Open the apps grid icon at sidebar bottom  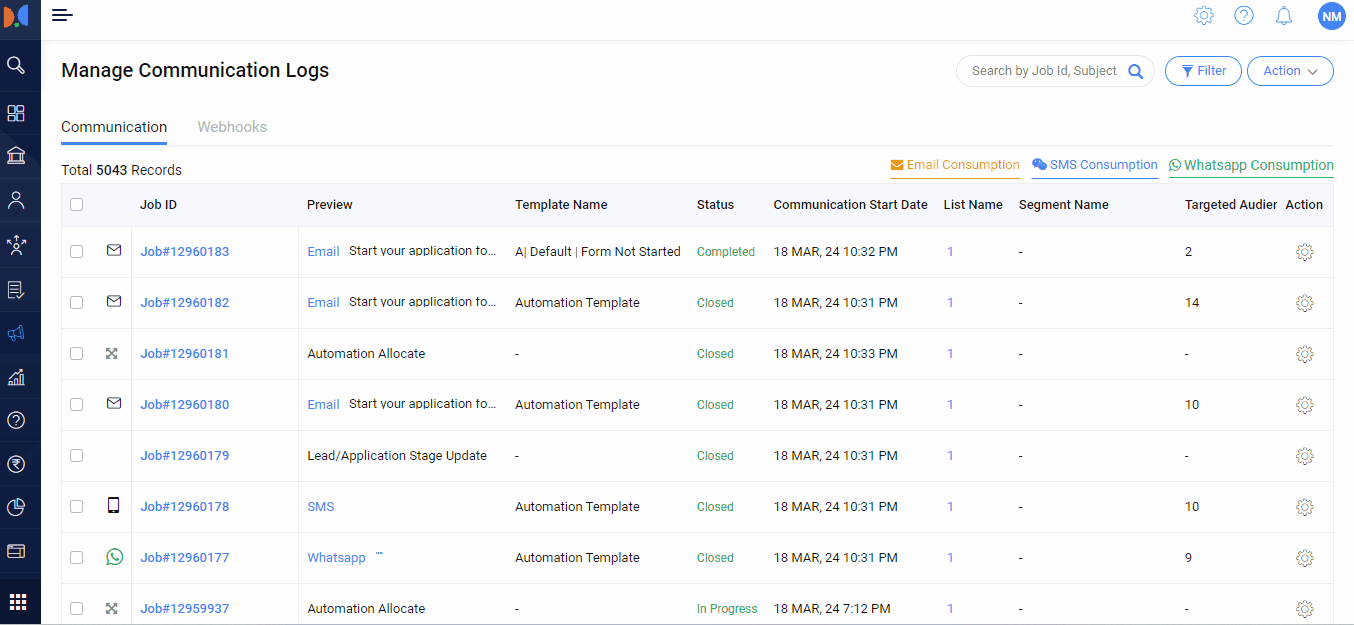click(17, 602)
